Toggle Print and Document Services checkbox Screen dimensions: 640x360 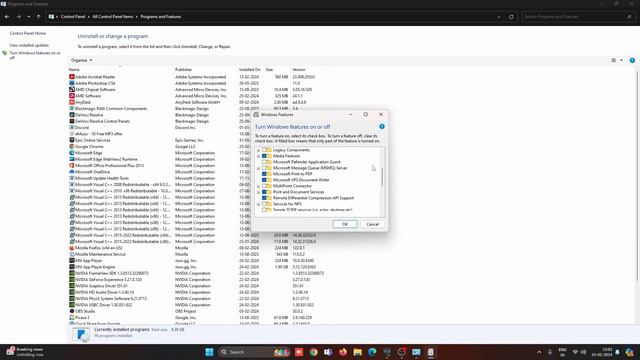[x=264, y=192]
